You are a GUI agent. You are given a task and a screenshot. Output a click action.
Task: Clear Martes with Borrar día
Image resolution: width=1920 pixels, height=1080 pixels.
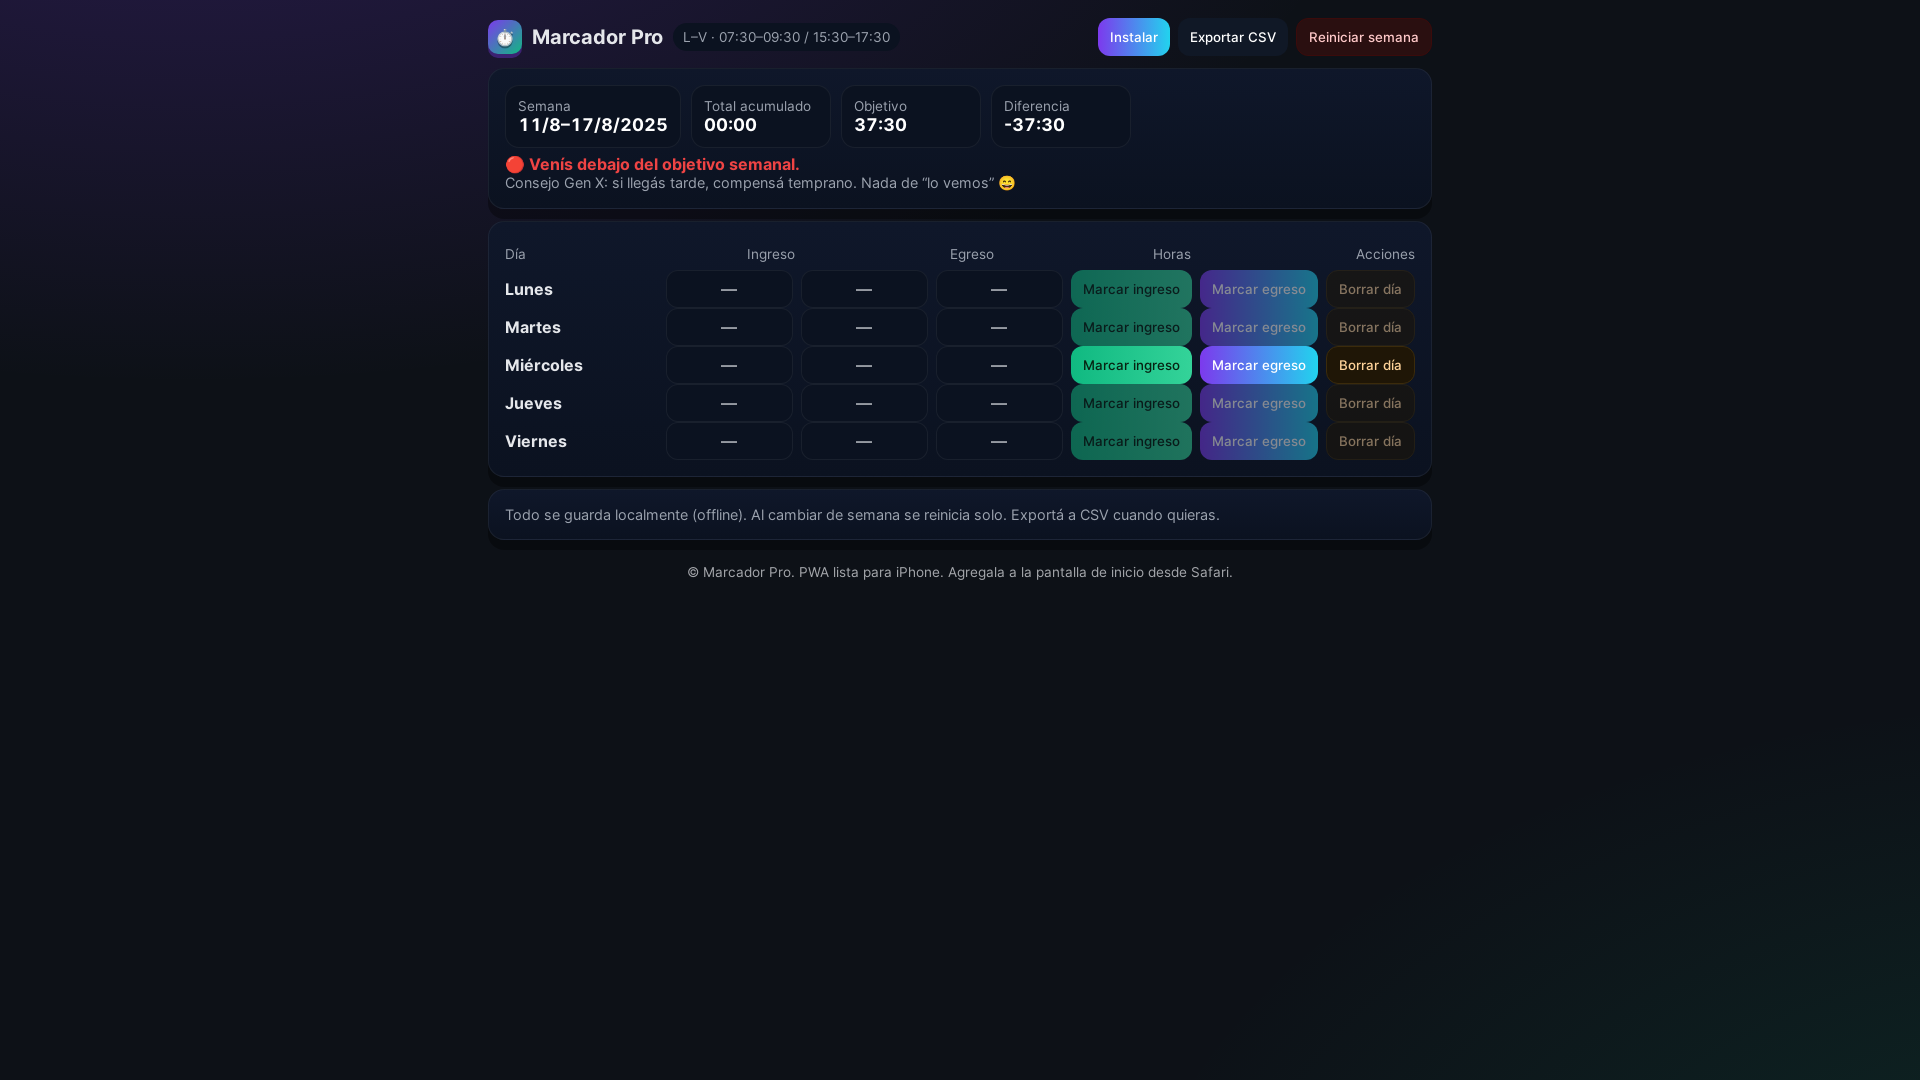click(1370, 327)
